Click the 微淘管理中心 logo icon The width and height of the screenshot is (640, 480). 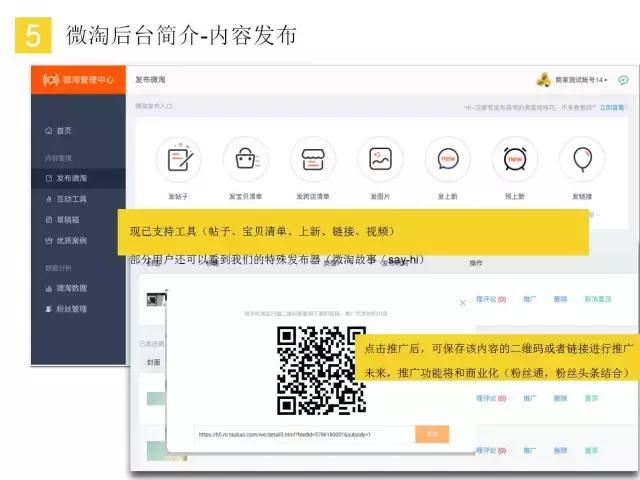tap(51, 80)
